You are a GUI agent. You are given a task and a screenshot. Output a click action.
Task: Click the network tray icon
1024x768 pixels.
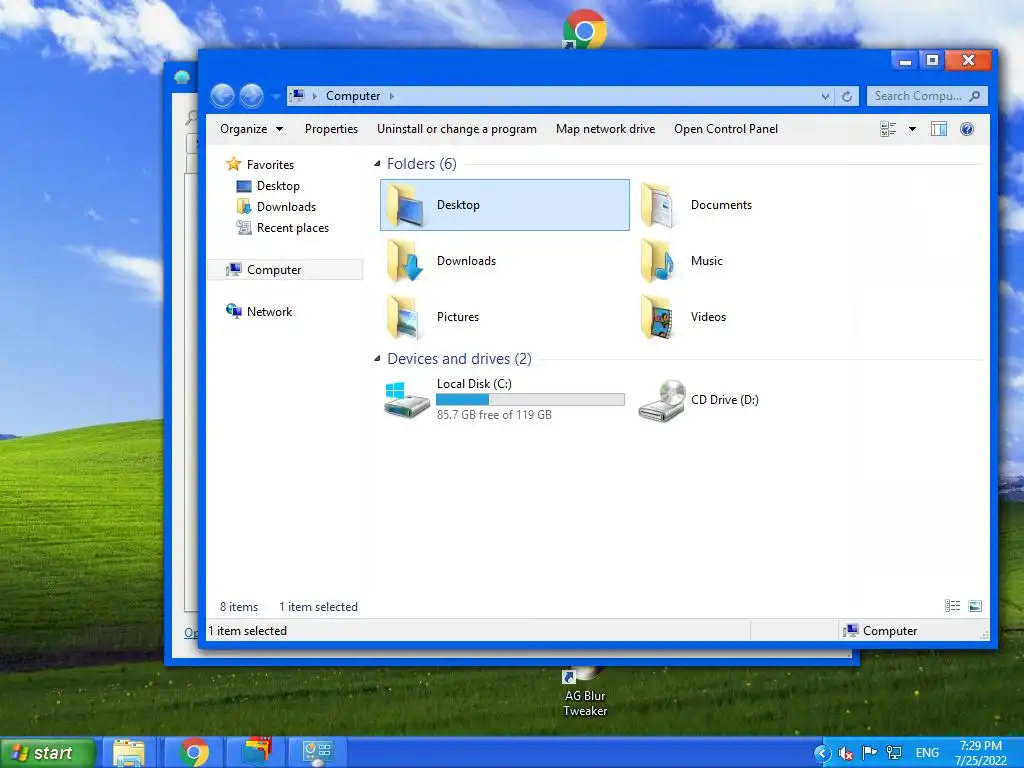(x=893, y=754)
